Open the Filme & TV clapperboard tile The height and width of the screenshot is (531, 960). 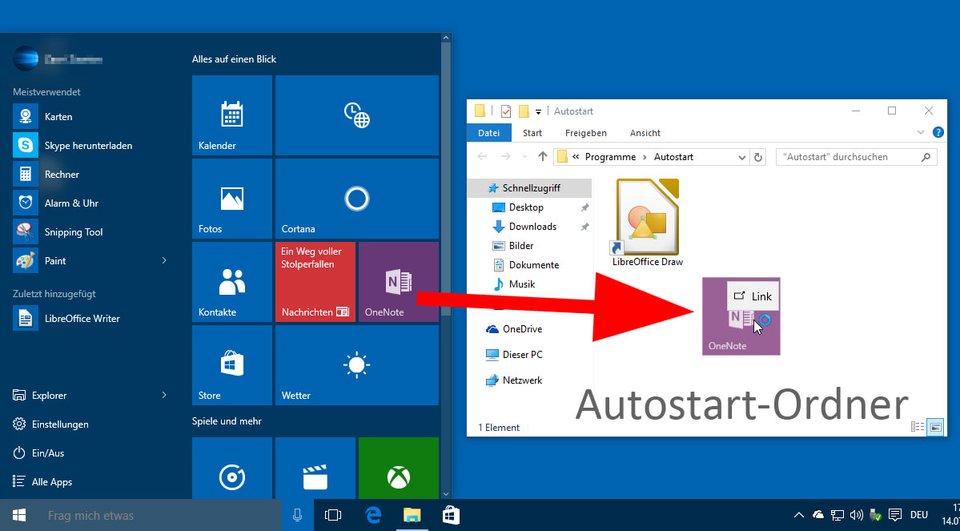click(315, 468)
